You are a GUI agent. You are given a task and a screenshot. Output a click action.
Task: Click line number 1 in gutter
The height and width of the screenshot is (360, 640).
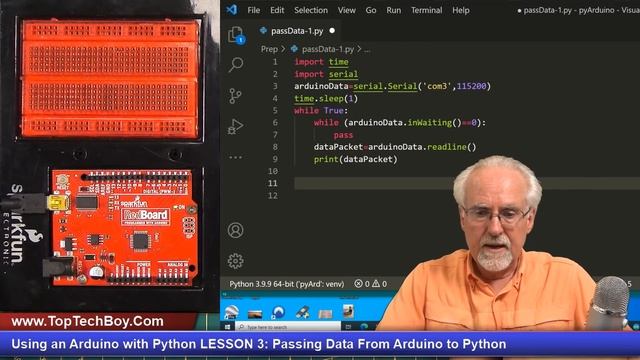[x=275, y=62]
